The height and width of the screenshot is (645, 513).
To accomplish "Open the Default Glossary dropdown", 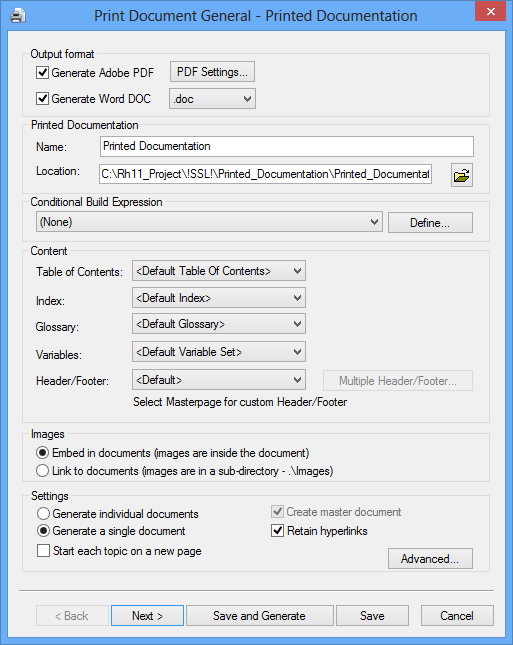I will pos(219,324).
